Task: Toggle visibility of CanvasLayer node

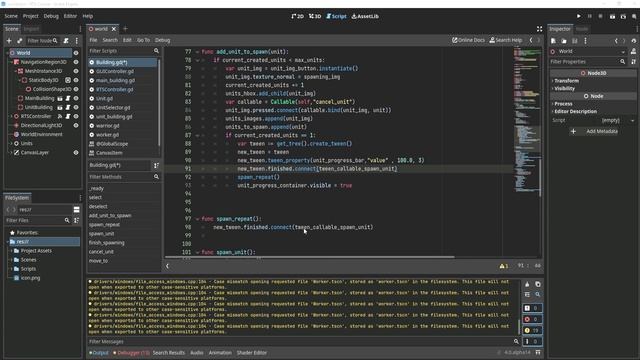Action: point(76,153)
